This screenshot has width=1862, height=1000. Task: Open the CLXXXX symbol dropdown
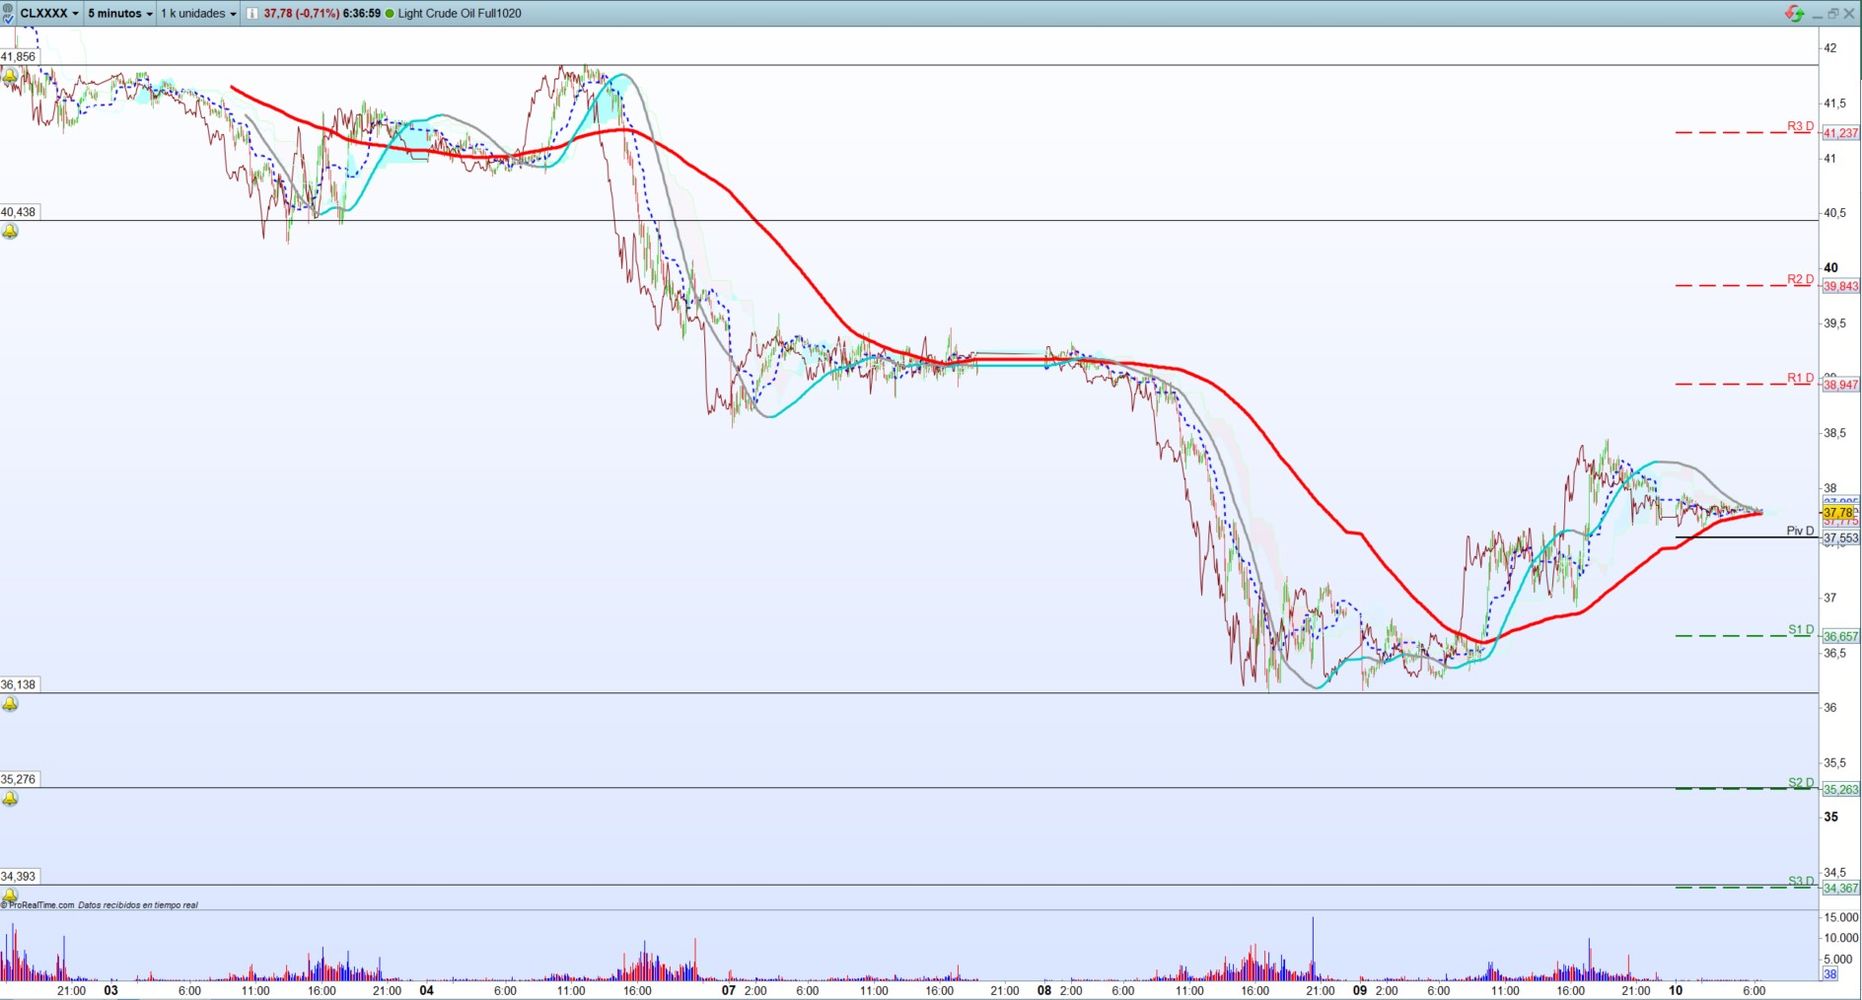click(x=49, y=13)
